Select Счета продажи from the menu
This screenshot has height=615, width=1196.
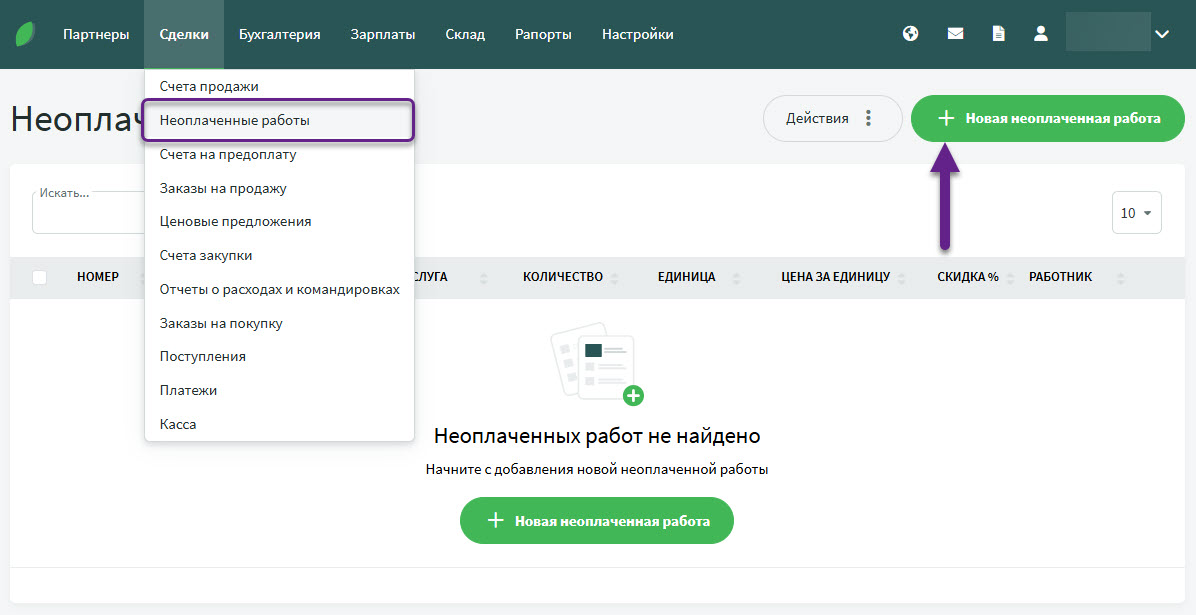point(209,87)
